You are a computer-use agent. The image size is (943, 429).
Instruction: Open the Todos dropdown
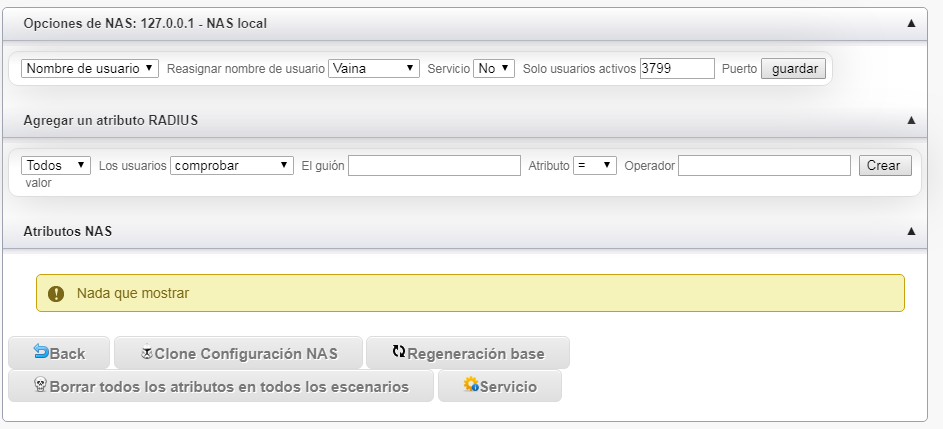56,166
